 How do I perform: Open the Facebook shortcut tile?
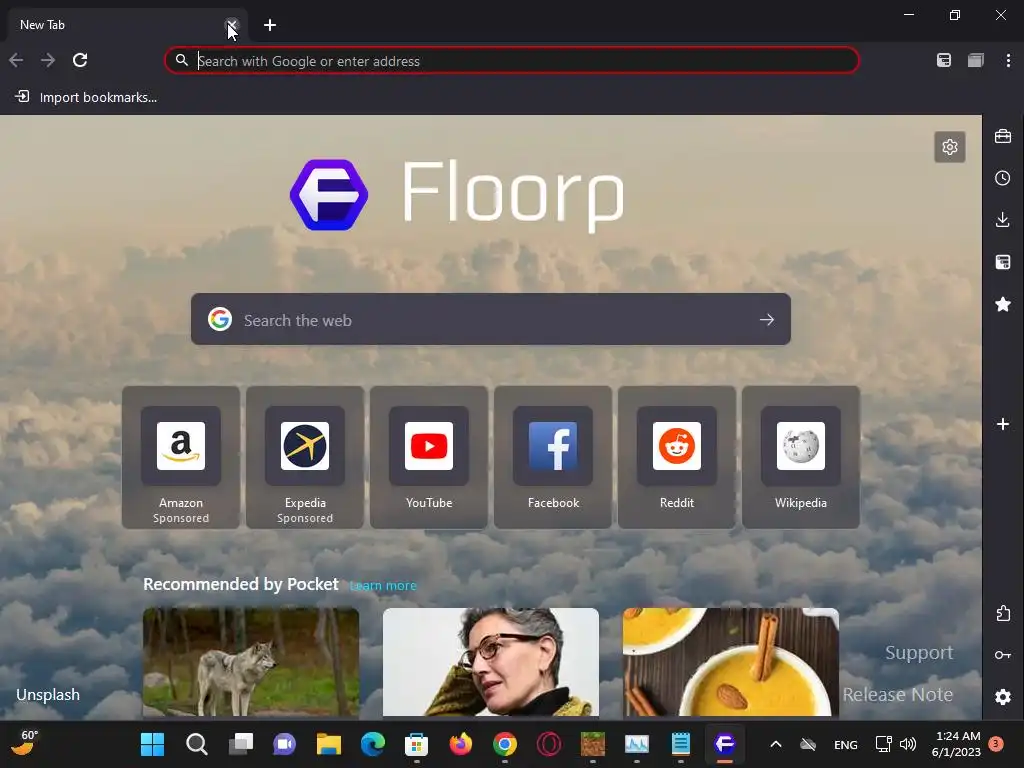(x=553, y=457)
